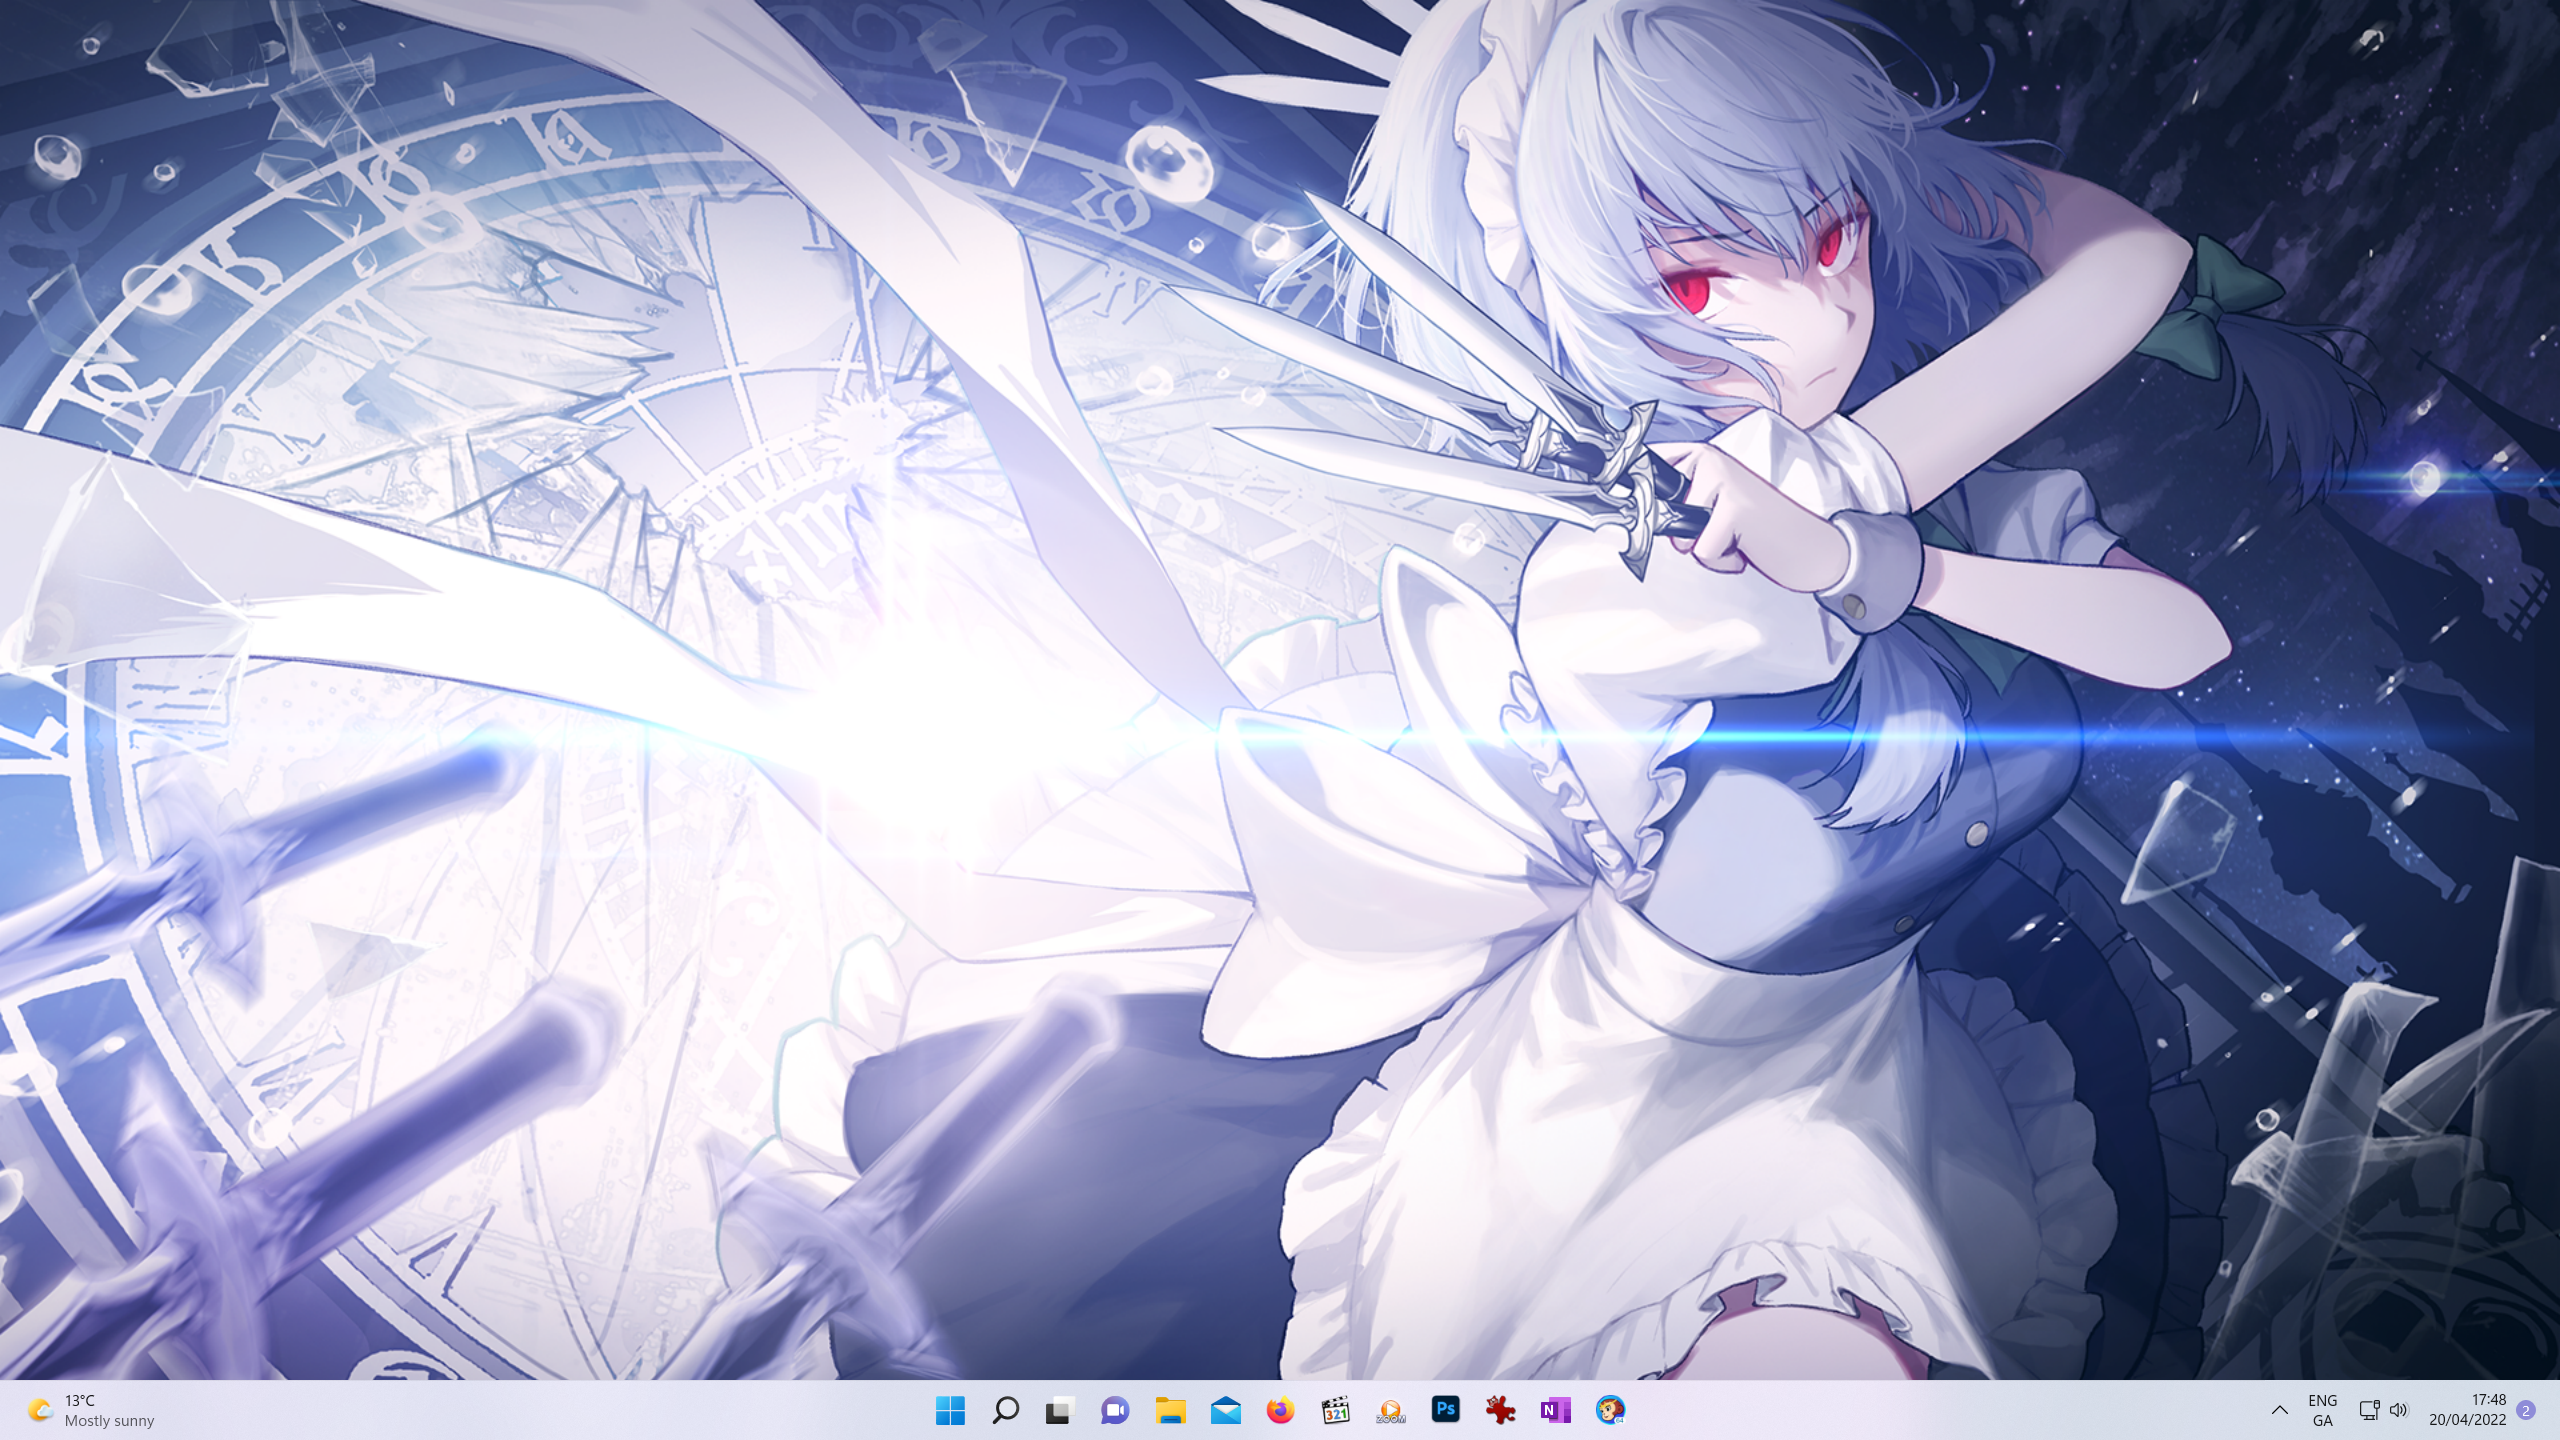Open ENG GA language switcher

[2322, 1410]
